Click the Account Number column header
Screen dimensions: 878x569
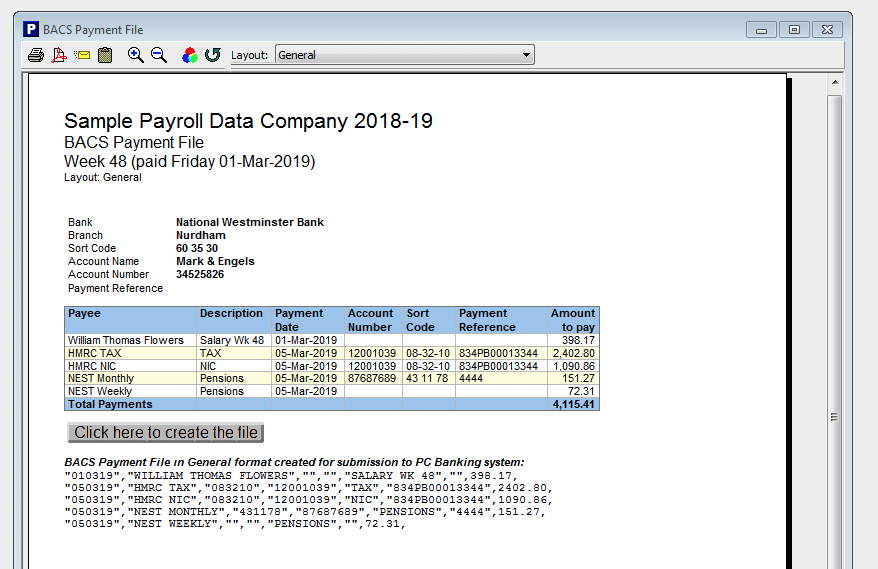[x=371, y=320]
